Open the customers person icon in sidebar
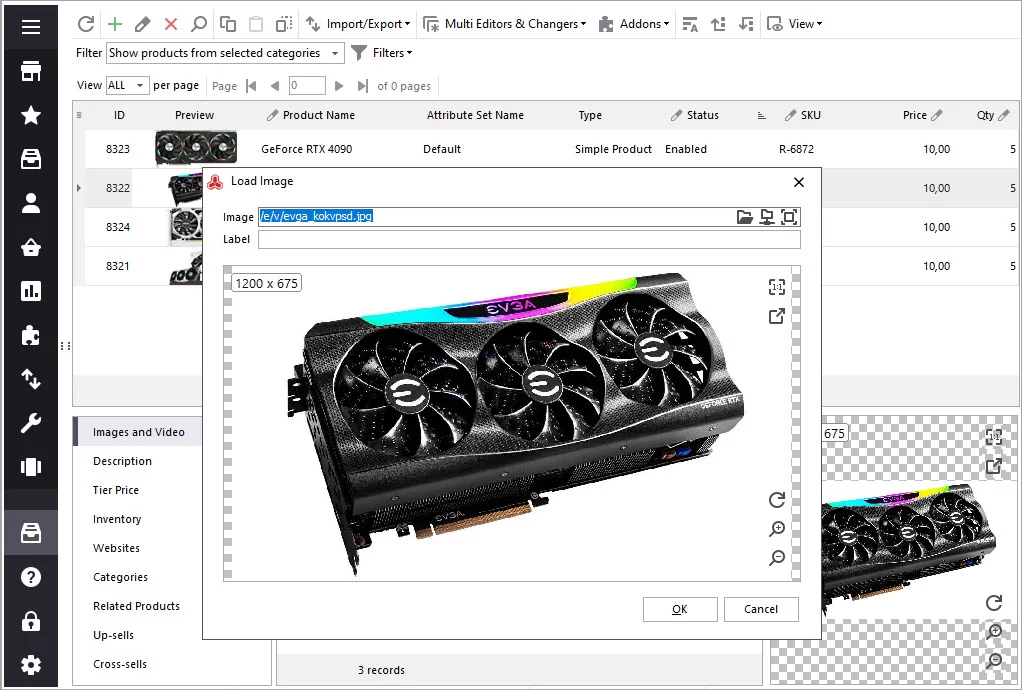 [x=31, y=203]
